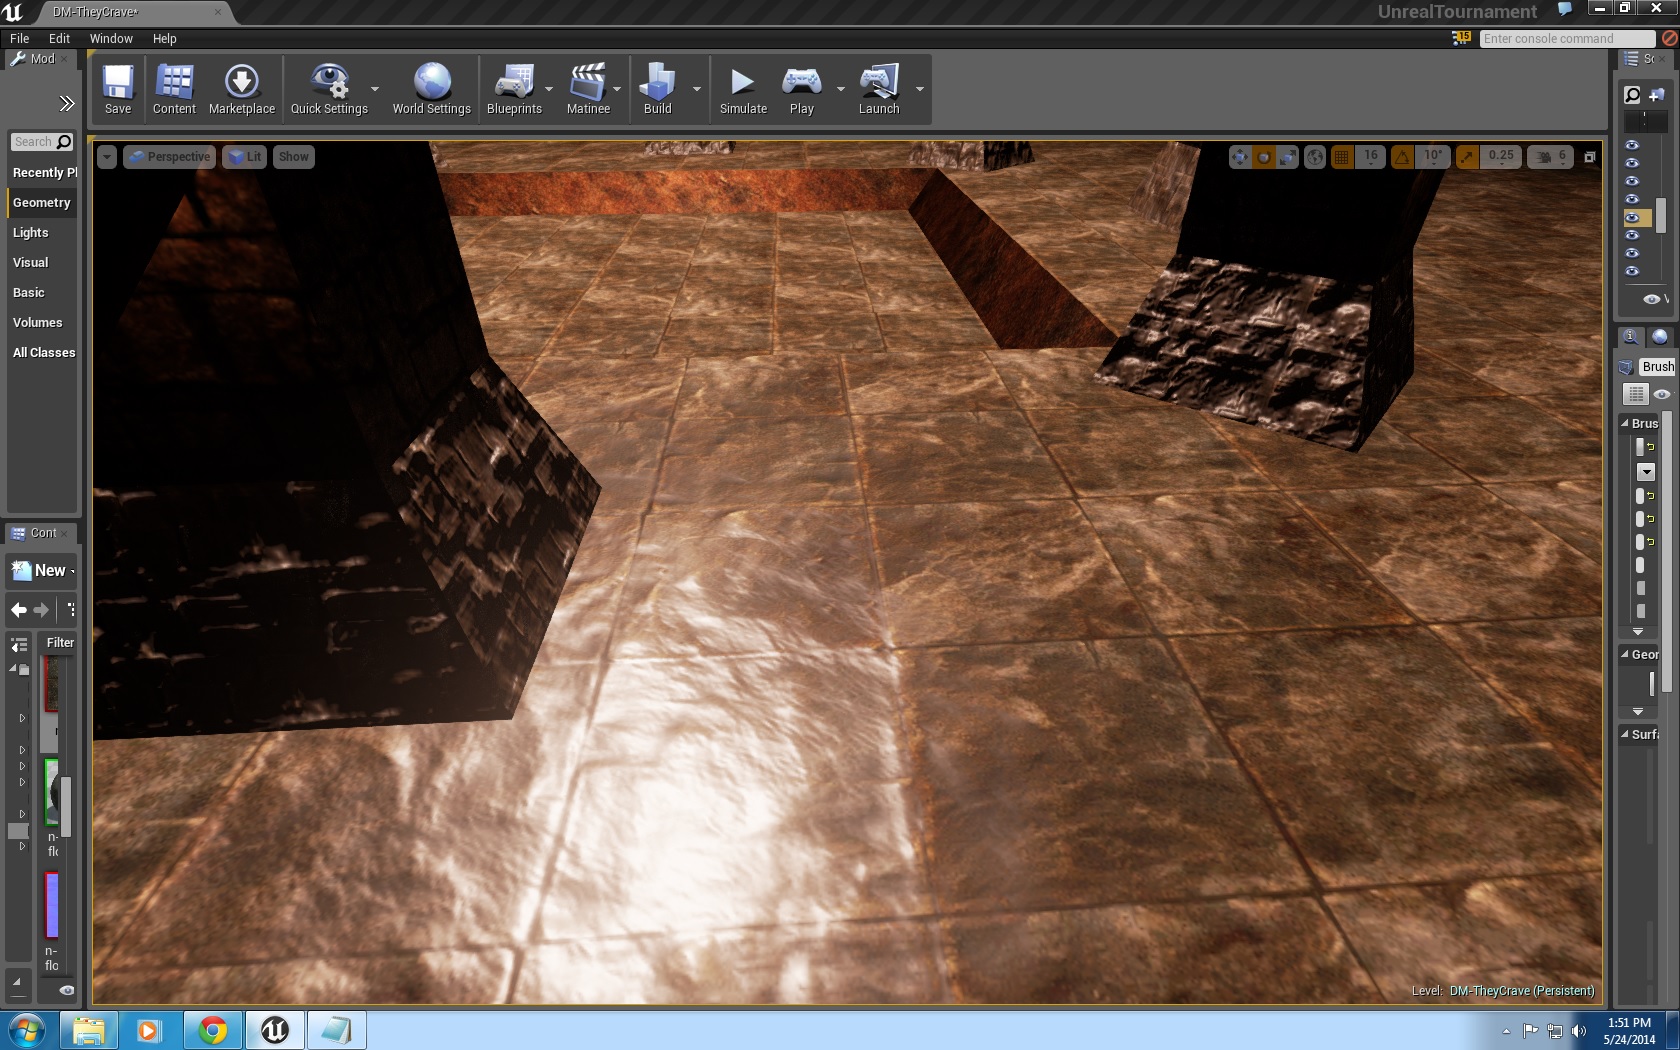Click the source control status icon
The image size is (1680, 1050).
1669,38
